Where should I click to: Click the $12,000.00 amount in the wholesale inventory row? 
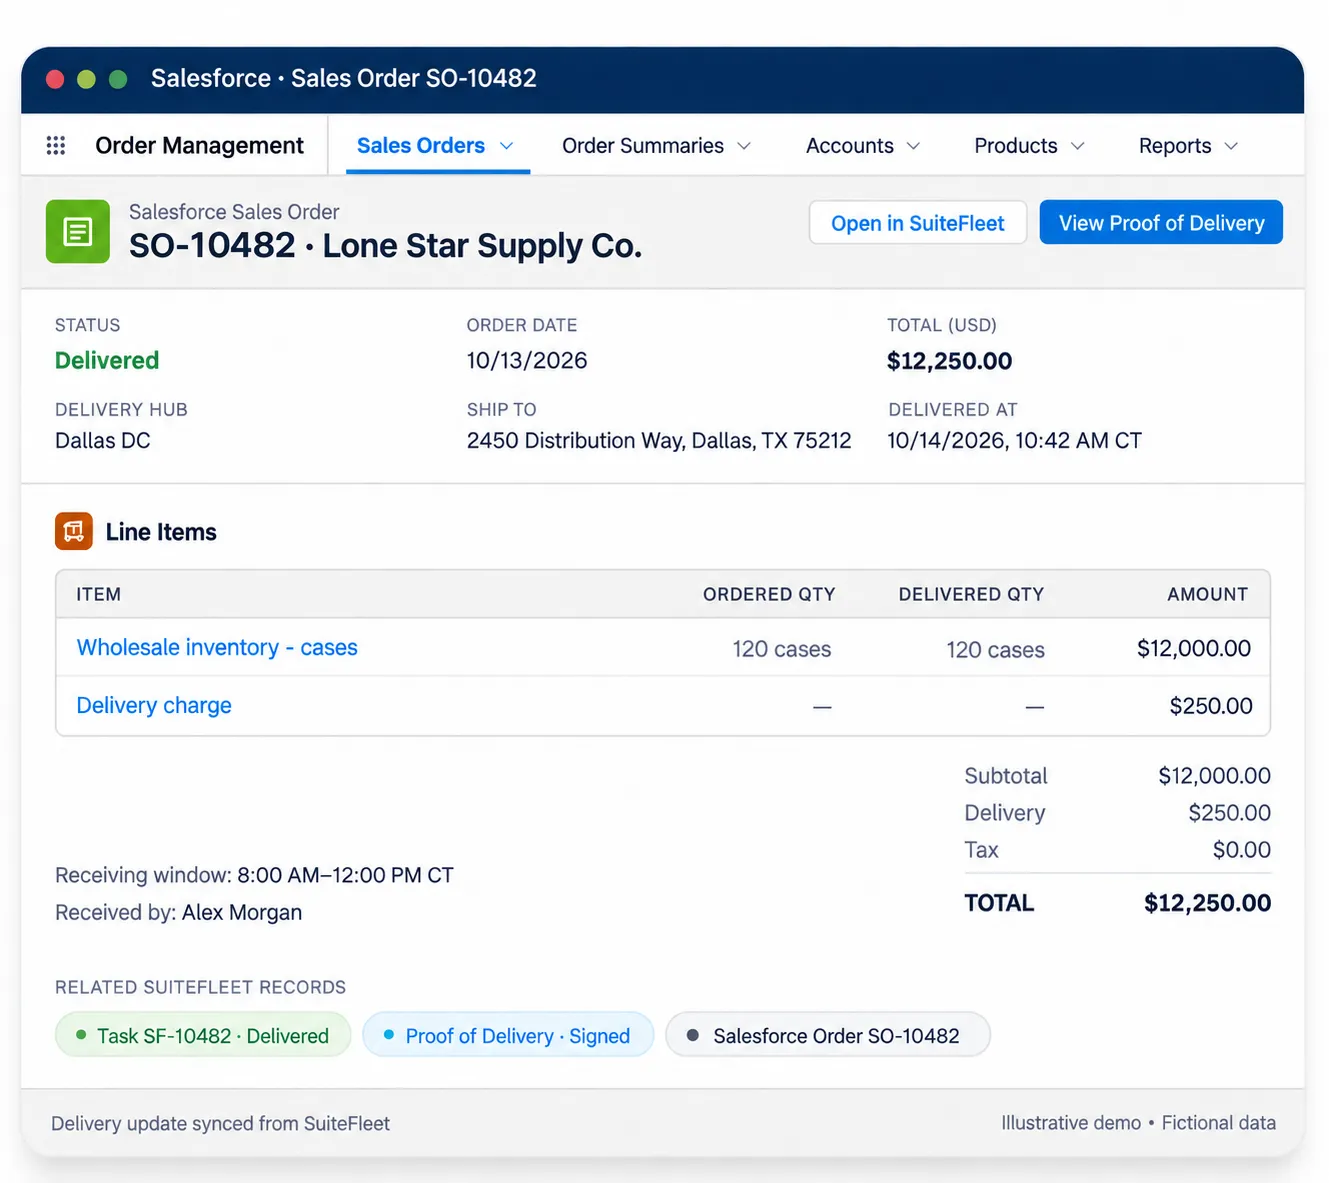[x=1194, y=649]
